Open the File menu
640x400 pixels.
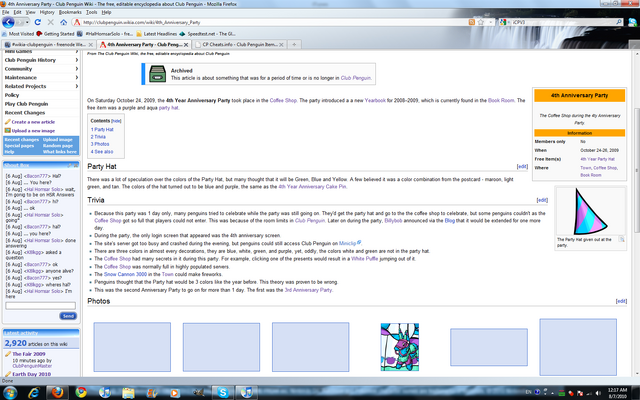pyautogui.click(x=6, y=12)
